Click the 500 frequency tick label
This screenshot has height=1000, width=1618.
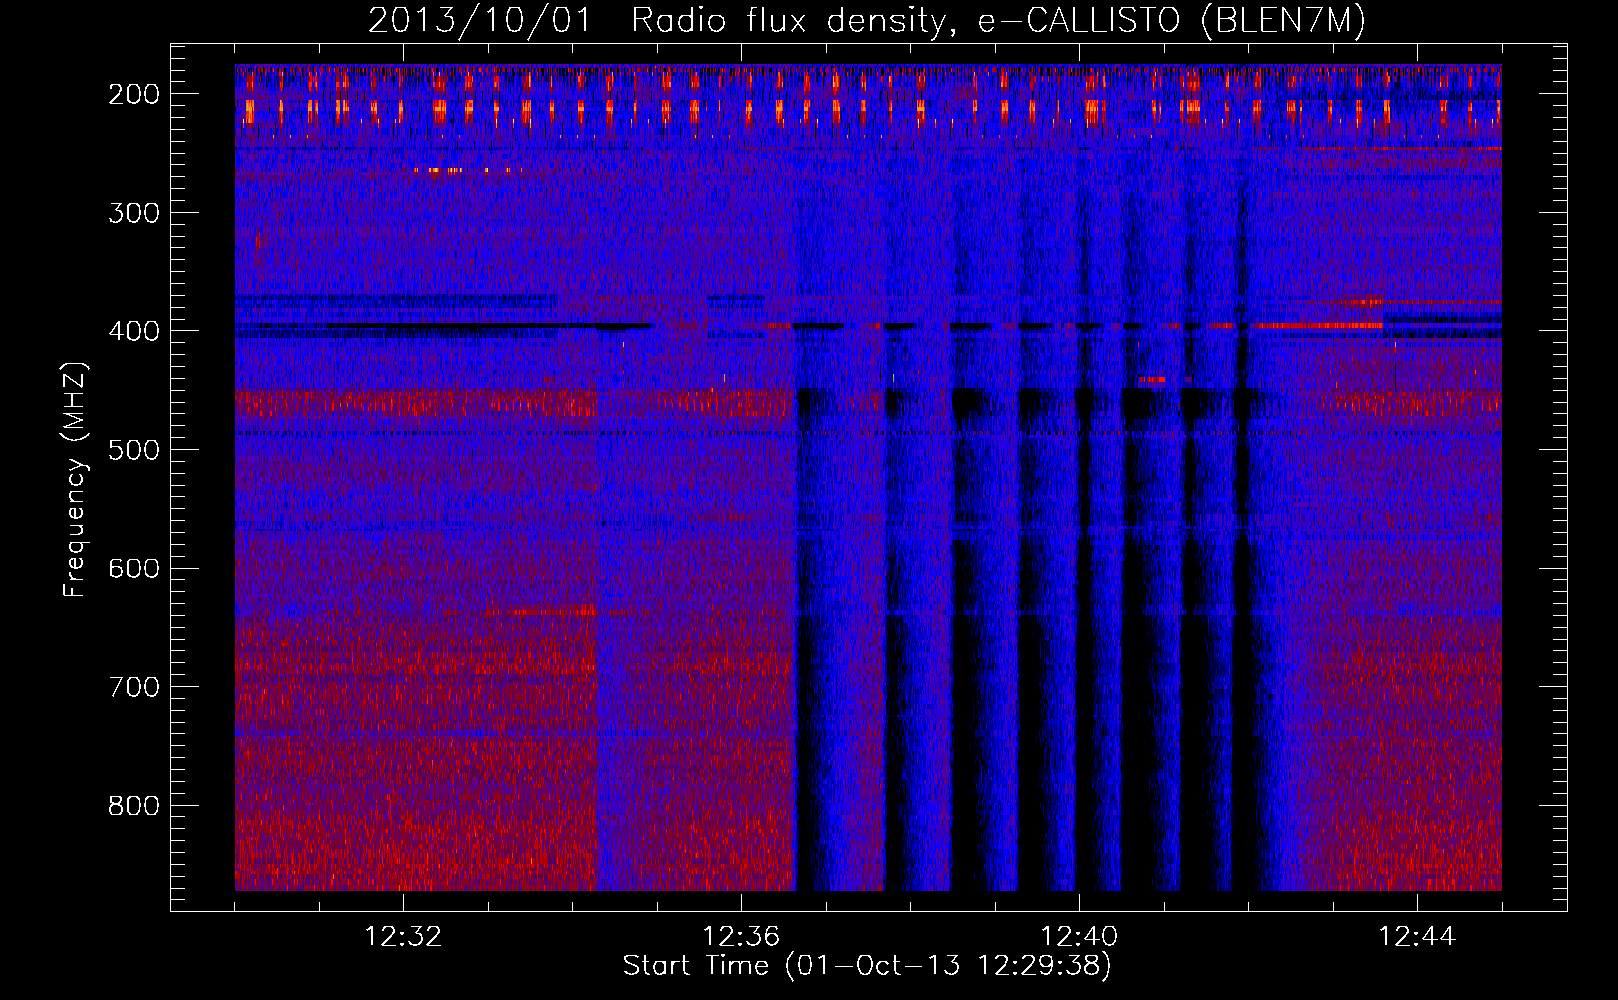134,450
